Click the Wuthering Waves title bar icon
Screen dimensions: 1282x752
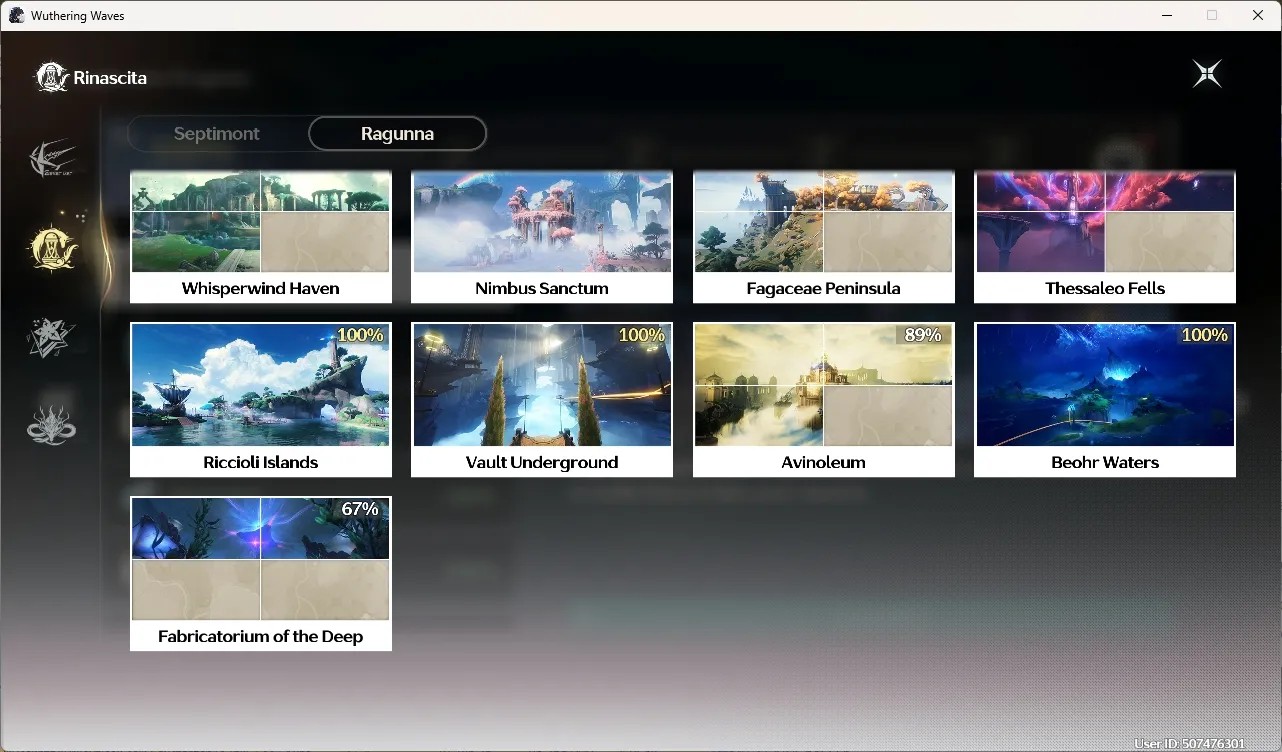(16, 15)
